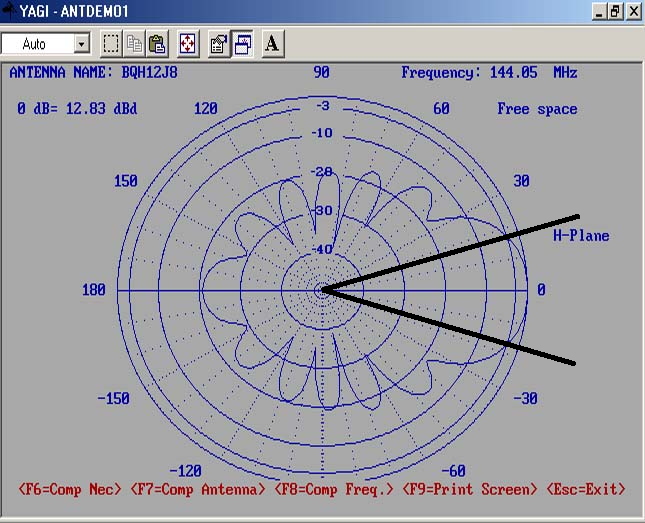Click the Font 'A' toolbar icon
The height and width of the screenshot is (523, 645).
click(272, 44)
